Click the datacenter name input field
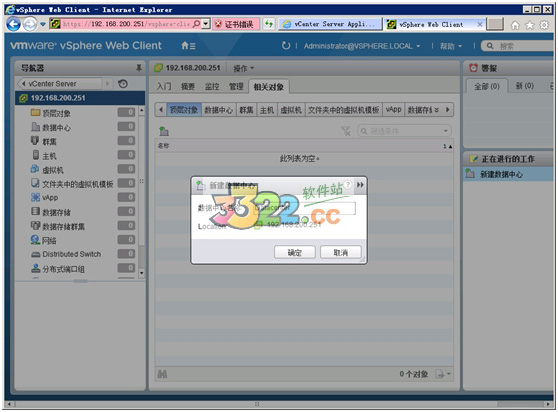This screenshot has width=558, height=412. click(304, 208)
